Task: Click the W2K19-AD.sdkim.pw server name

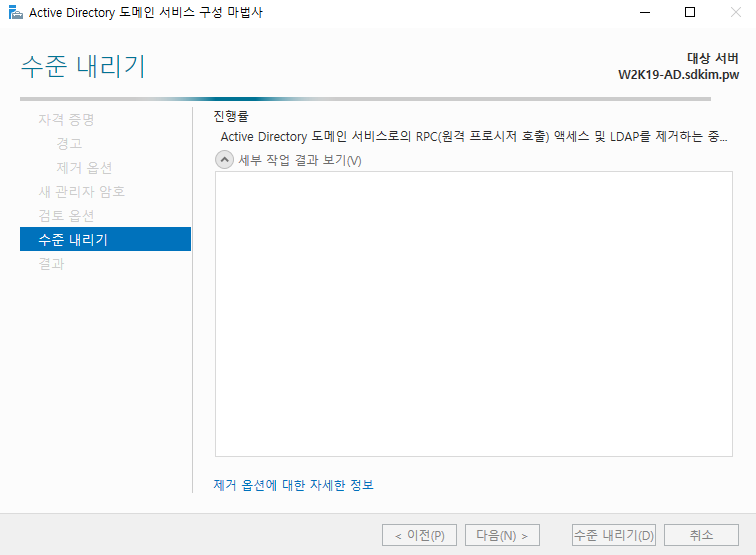Action: 678,75
